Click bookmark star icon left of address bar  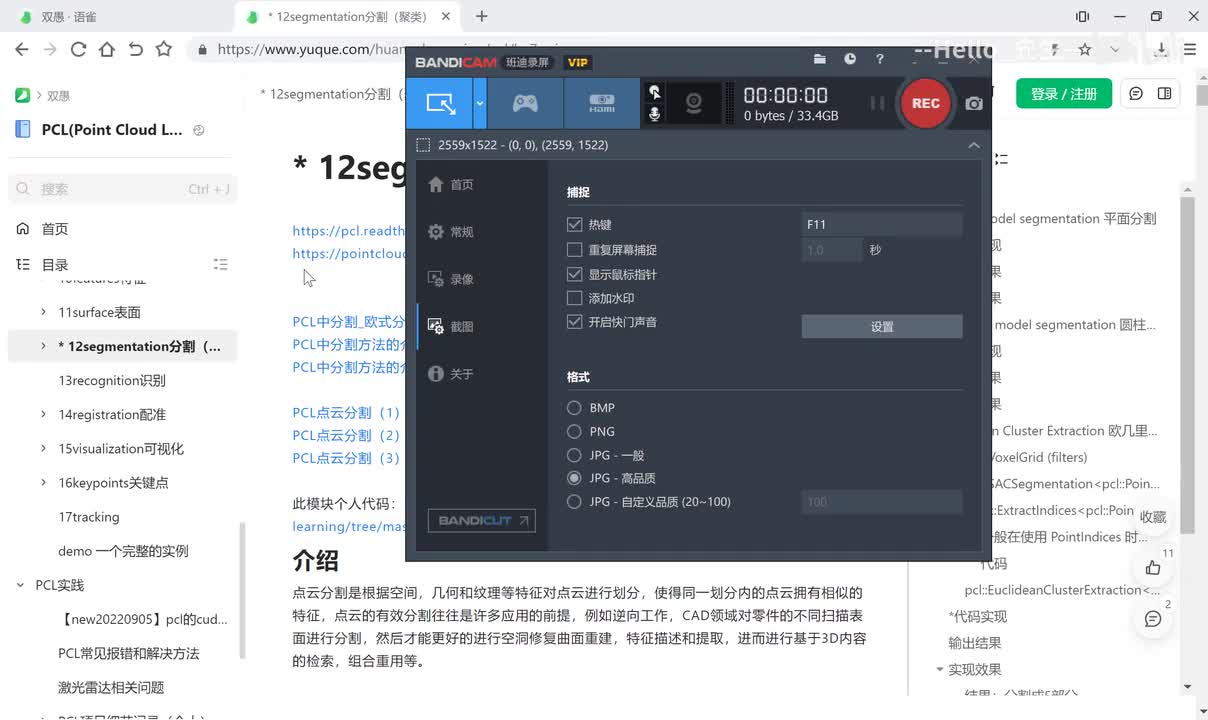tap(164, 49)
